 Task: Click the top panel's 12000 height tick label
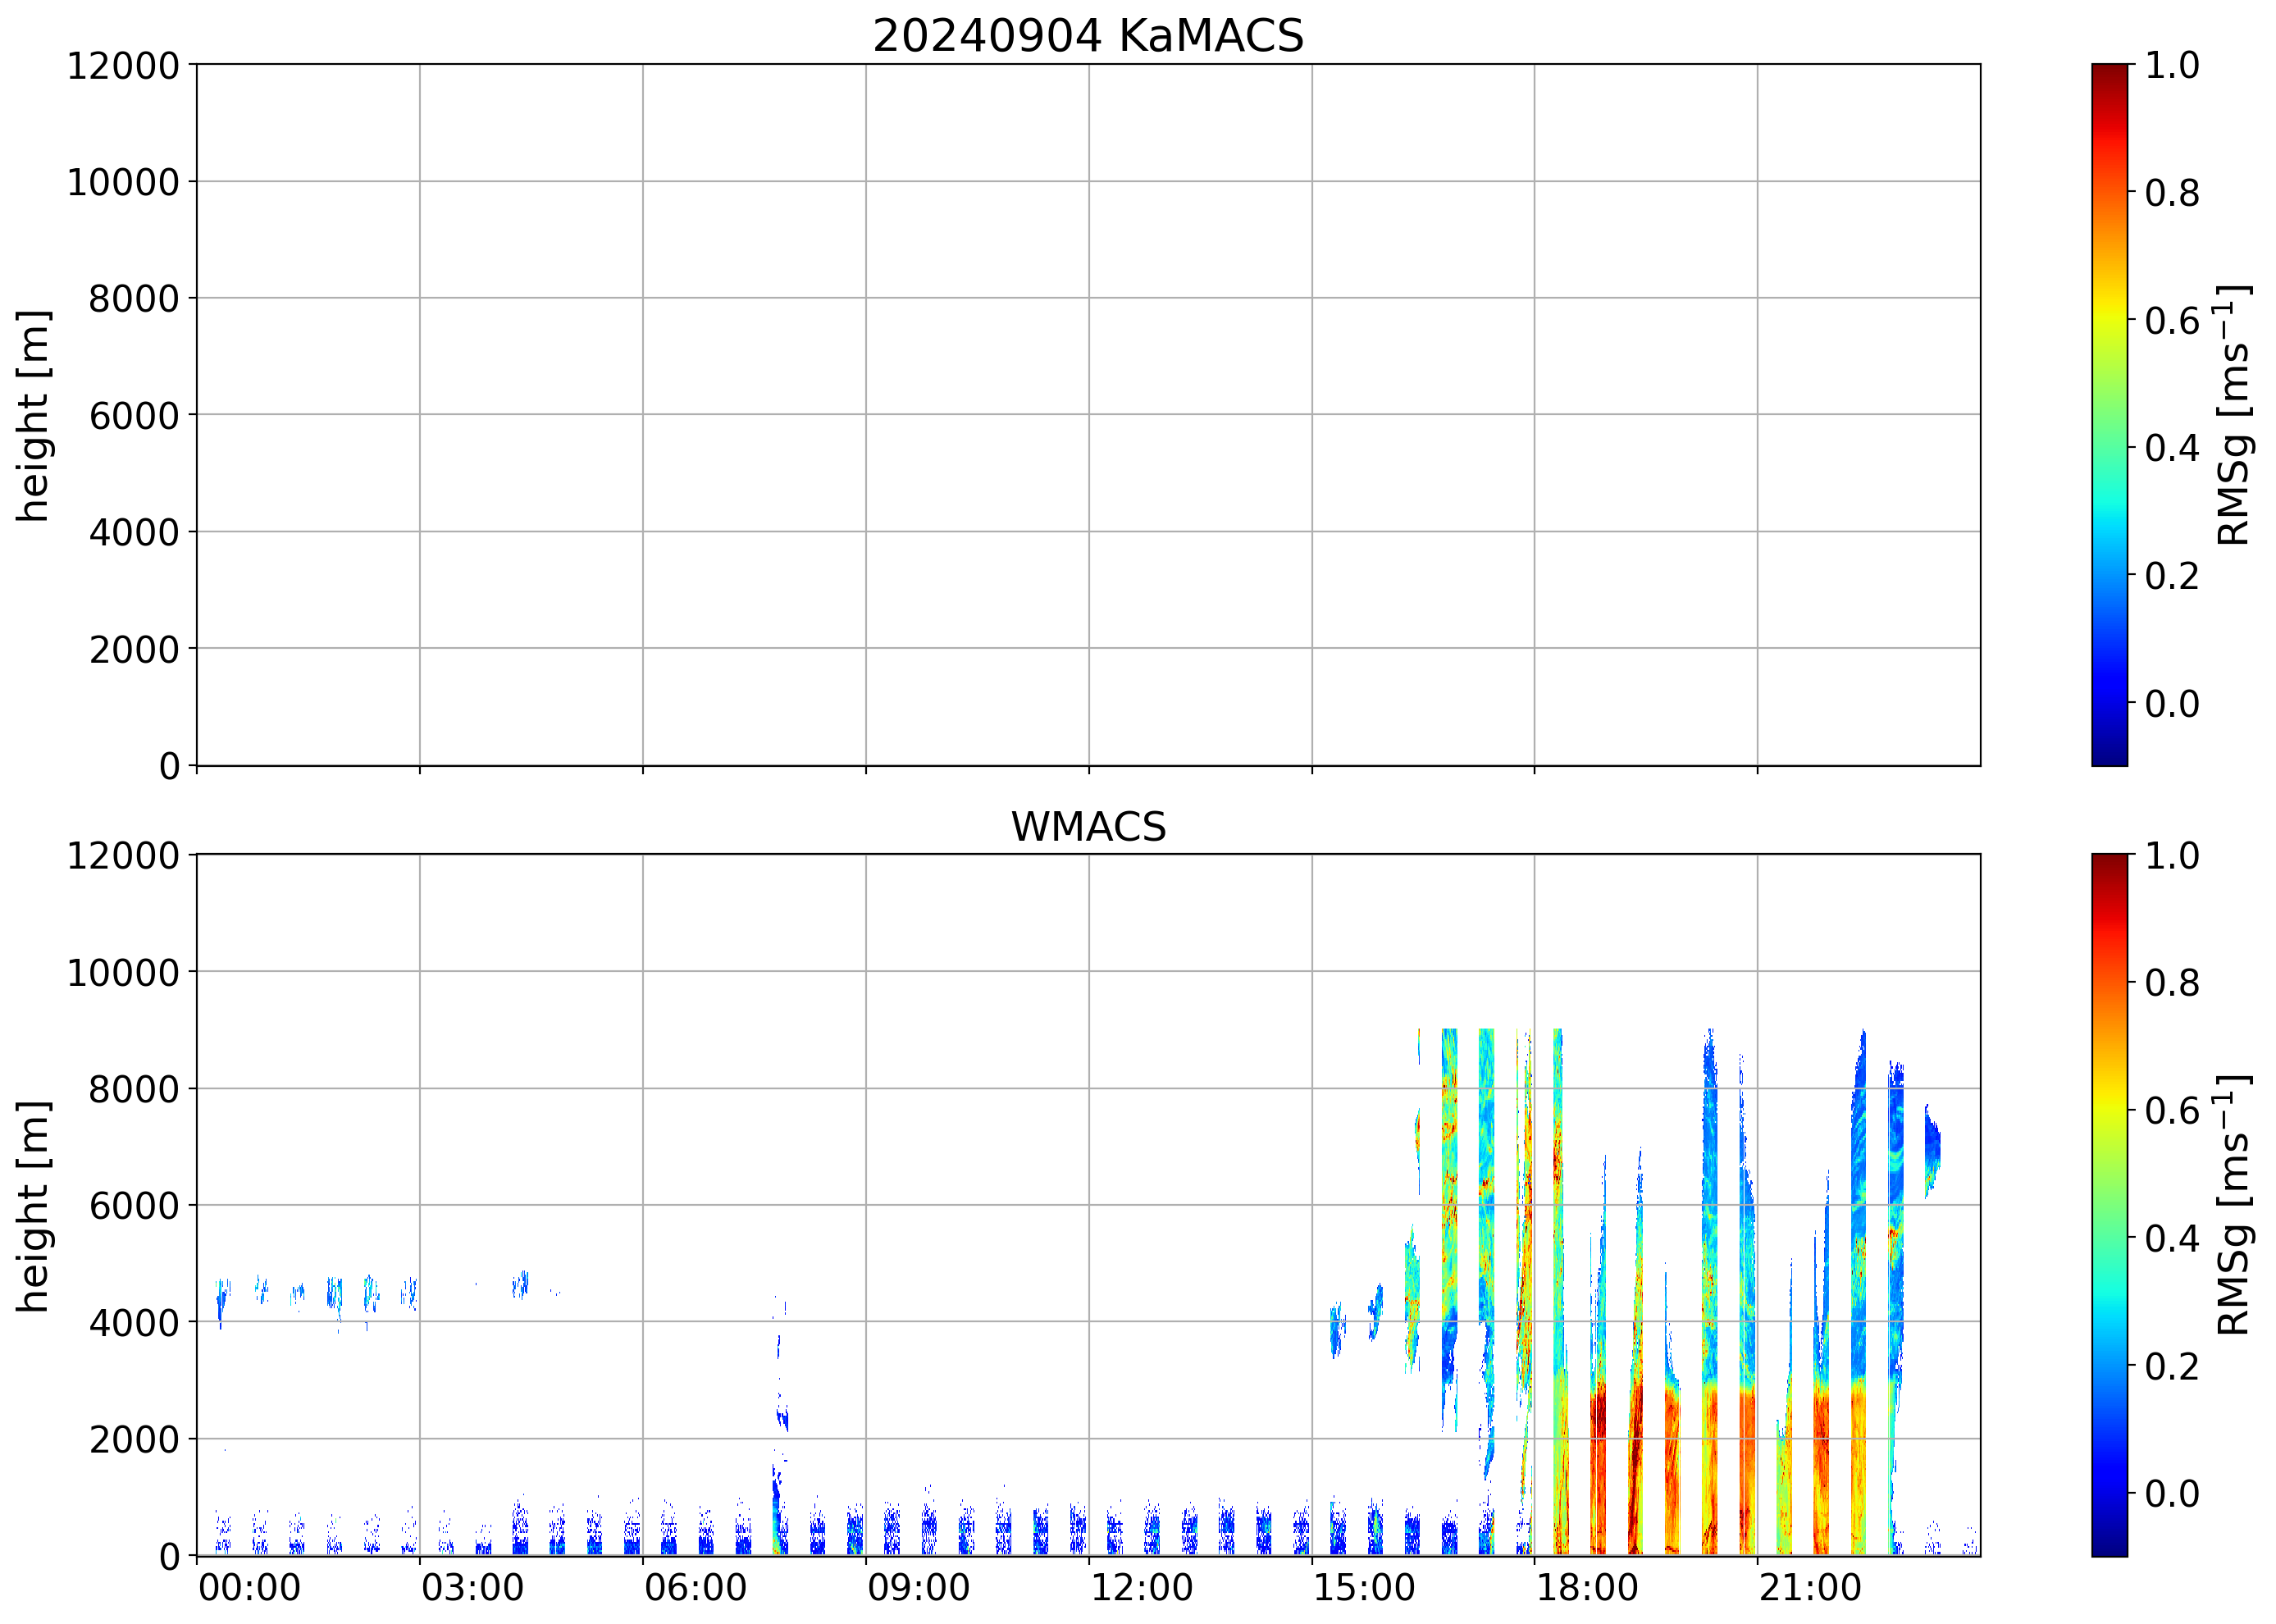[122, 66]
